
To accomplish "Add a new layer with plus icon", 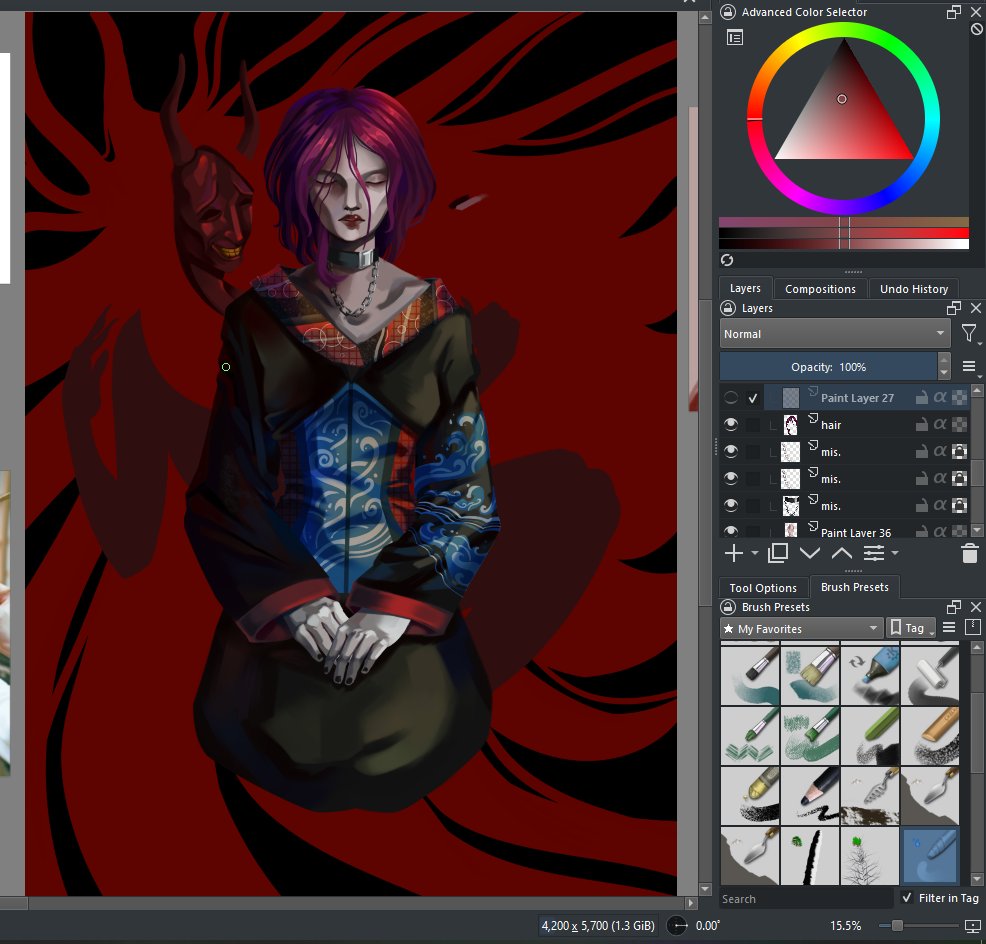I will 733,553.
